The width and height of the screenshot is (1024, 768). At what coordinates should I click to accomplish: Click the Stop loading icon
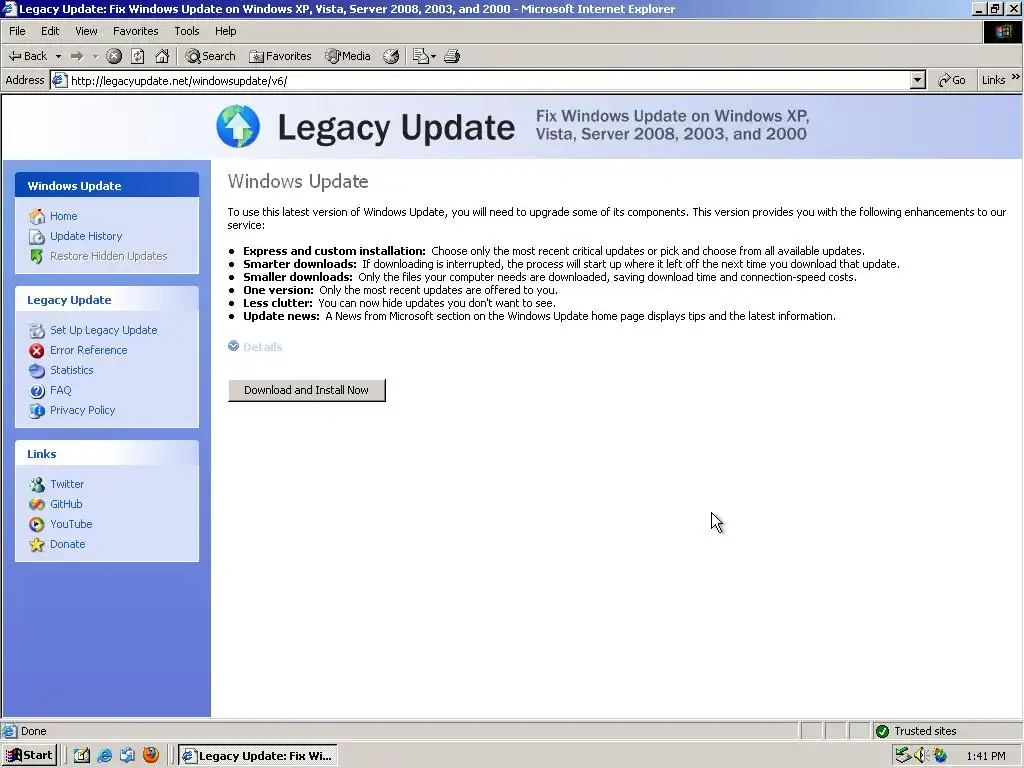114,56
